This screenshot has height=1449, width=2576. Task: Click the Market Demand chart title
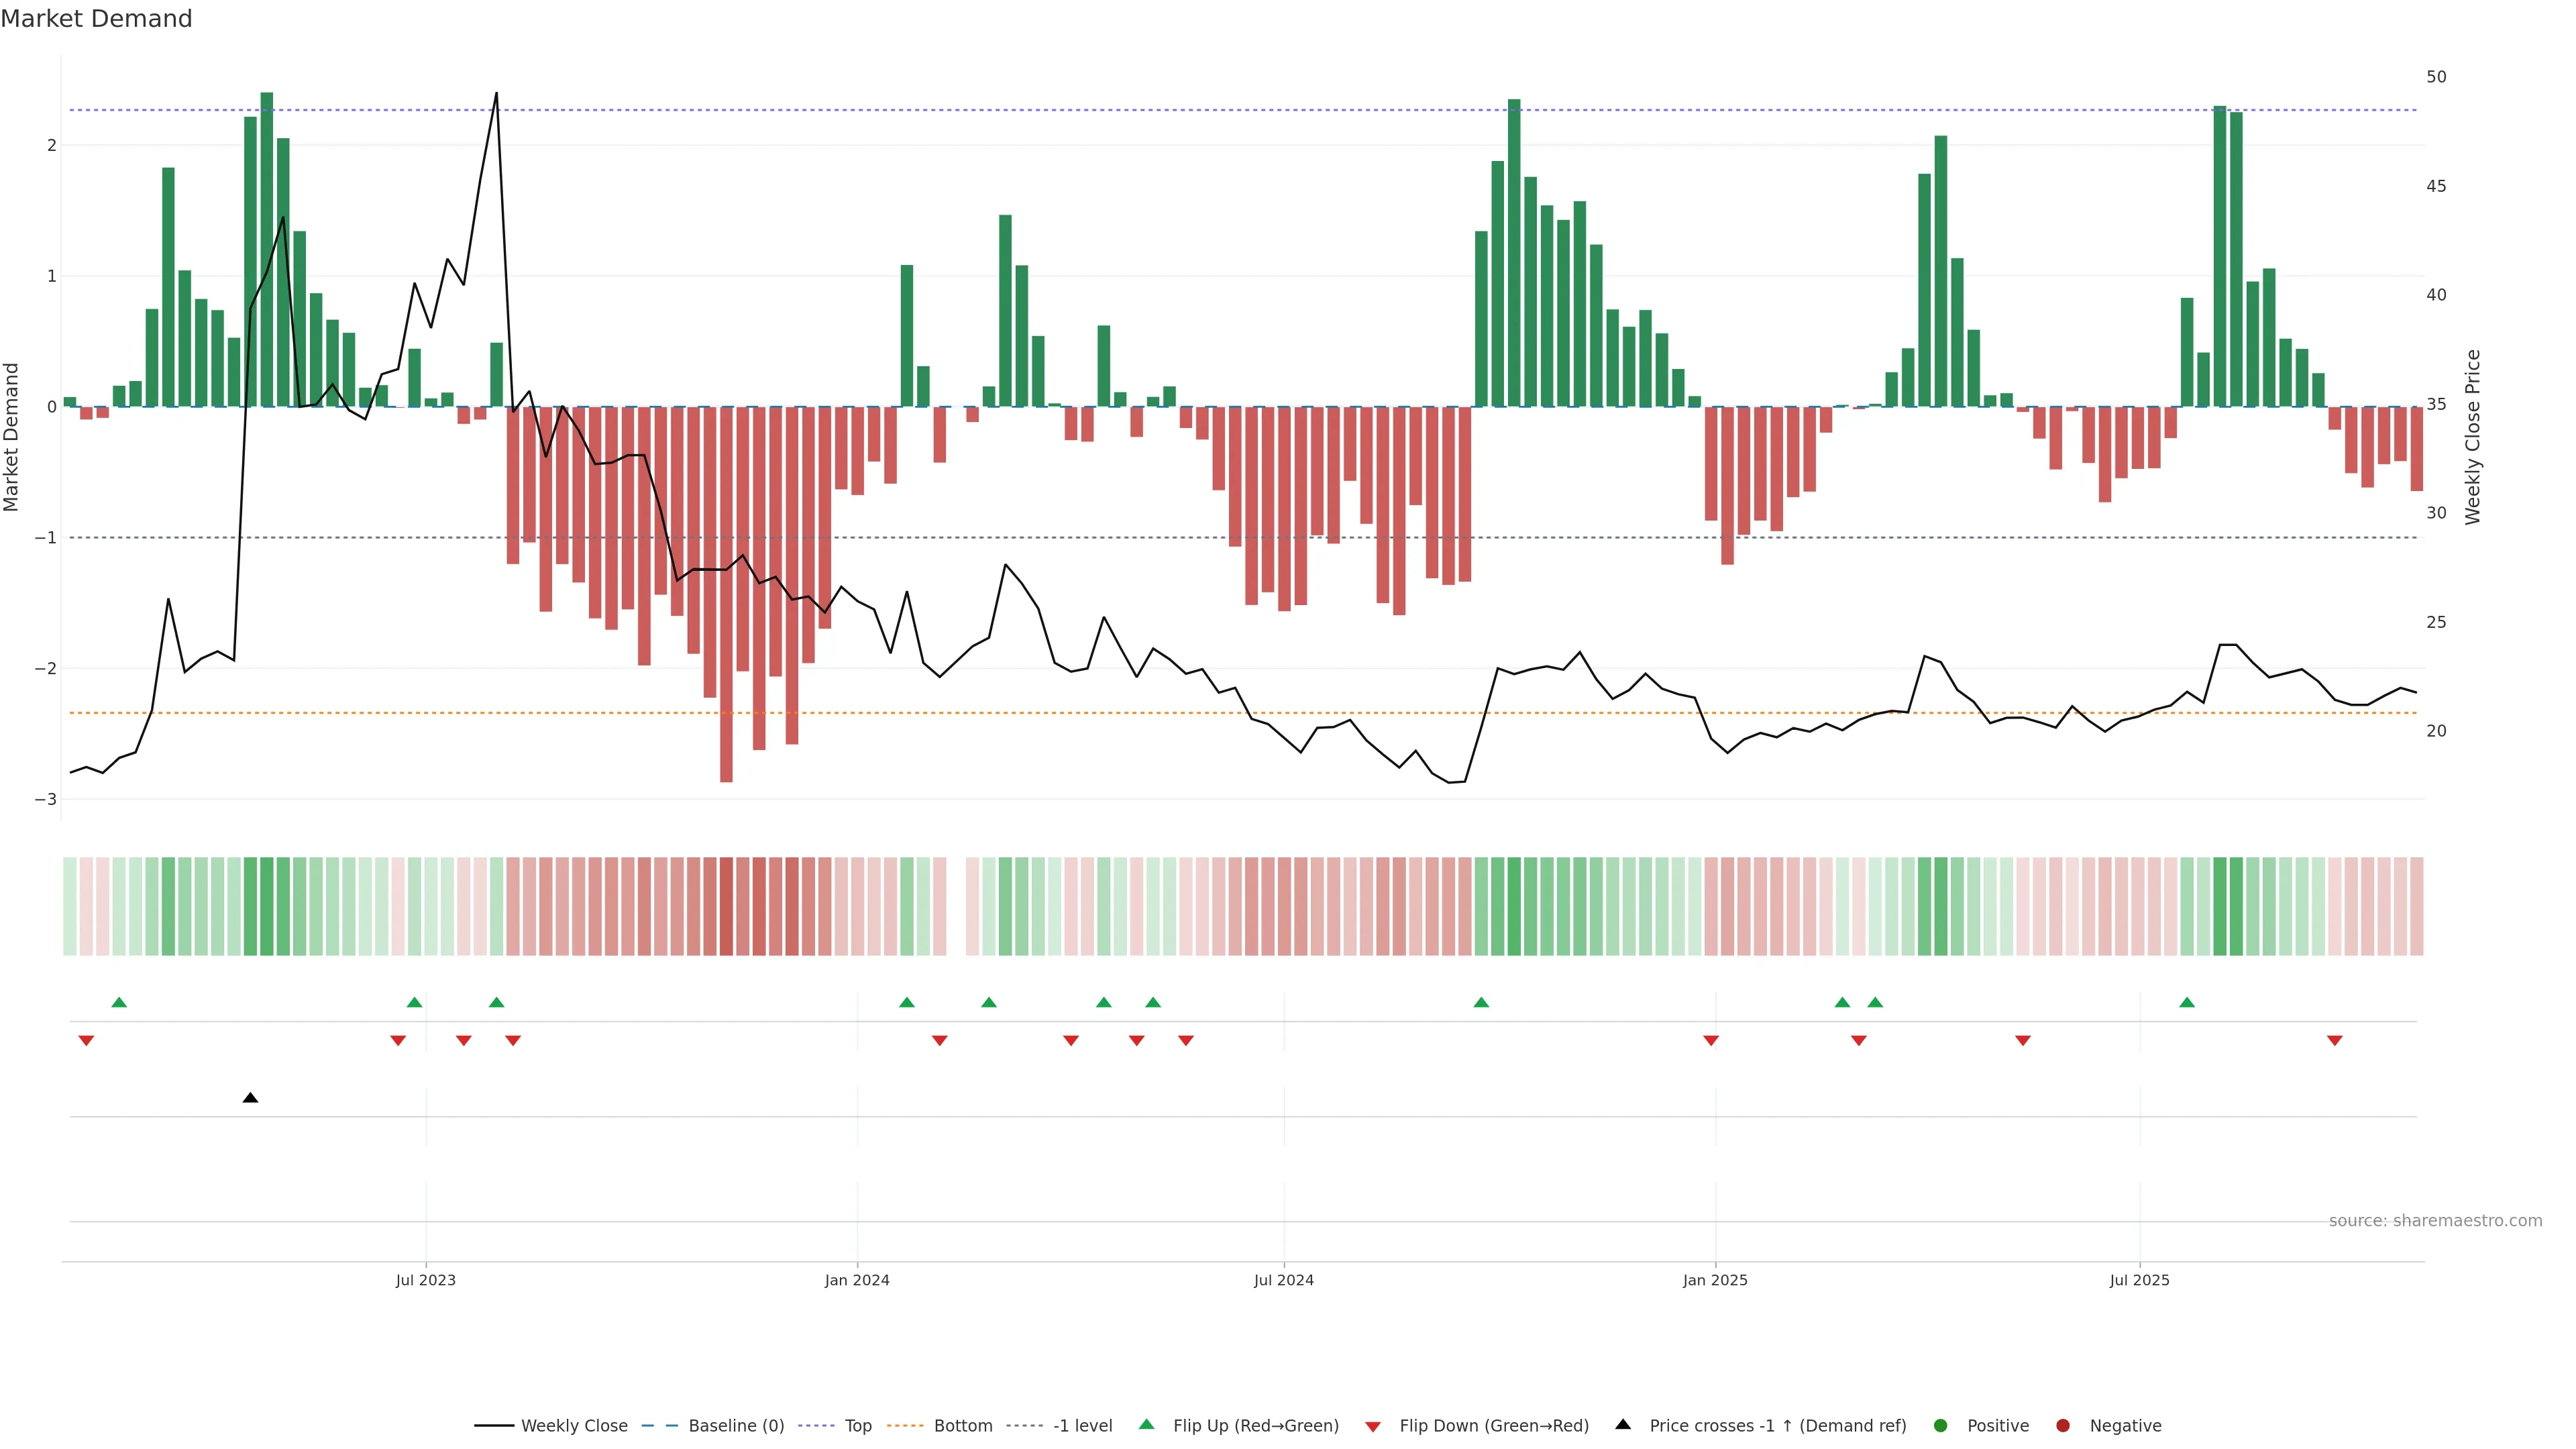tap(96, 19)
